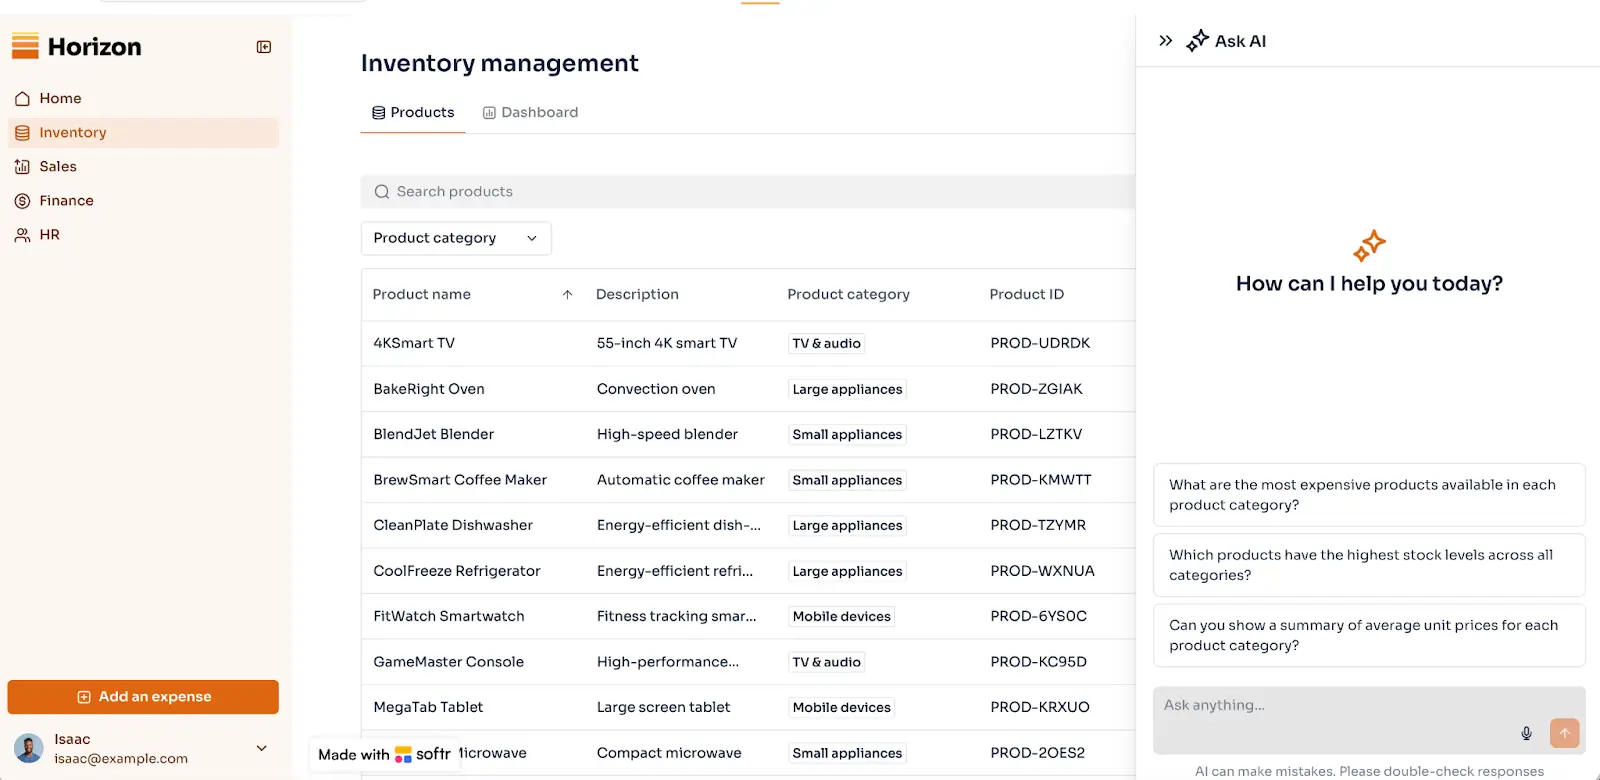1600x780 pixels.
Task: Click the large orange sparkle icon
Action: (1369, 245)
